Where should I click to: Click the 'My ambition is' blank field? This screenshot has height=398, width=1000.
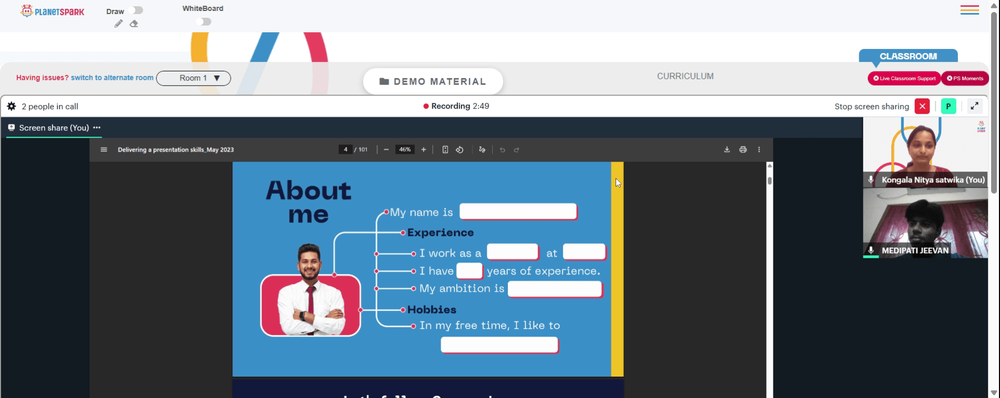[555, 289]
